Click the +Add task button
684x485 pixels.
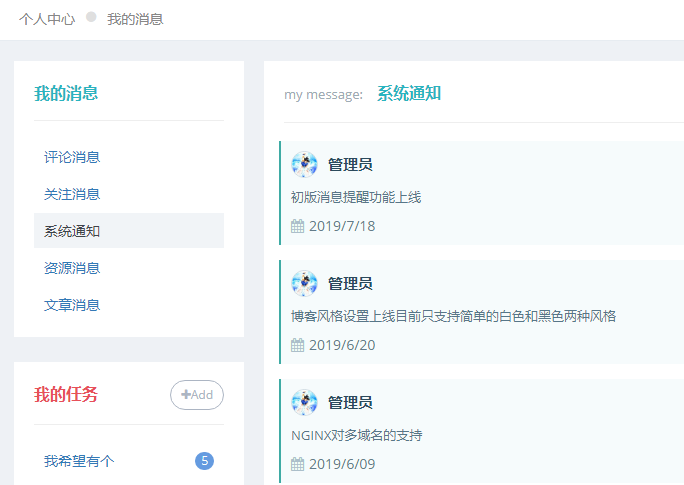tap(197, 395)
